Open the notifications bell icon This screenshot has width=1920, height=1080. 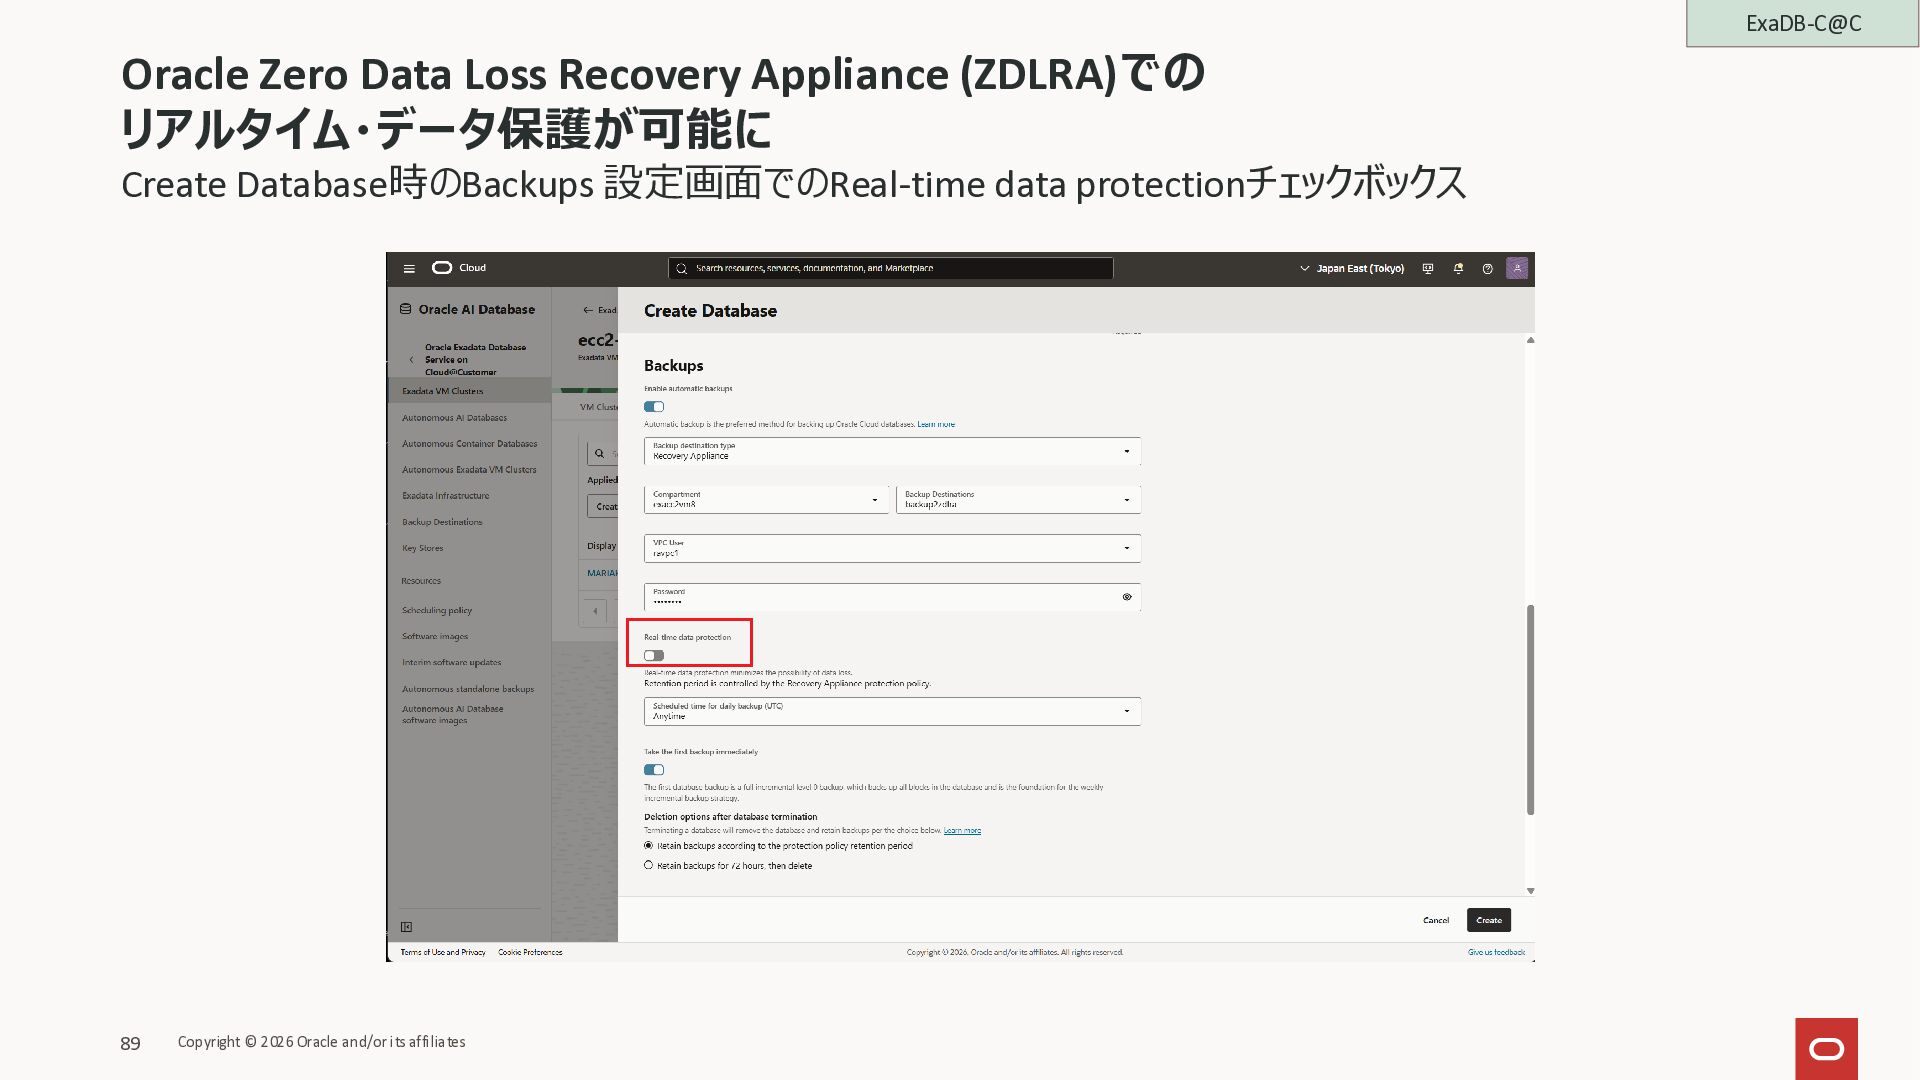click(1458, 269)
